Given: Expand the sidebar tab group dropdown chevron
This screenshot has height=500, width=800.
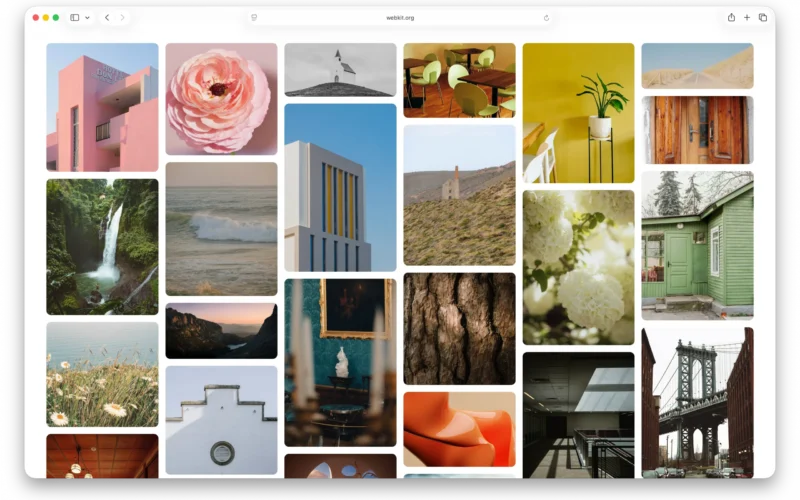Looking at the screenshot, I should tap(87, 17).
